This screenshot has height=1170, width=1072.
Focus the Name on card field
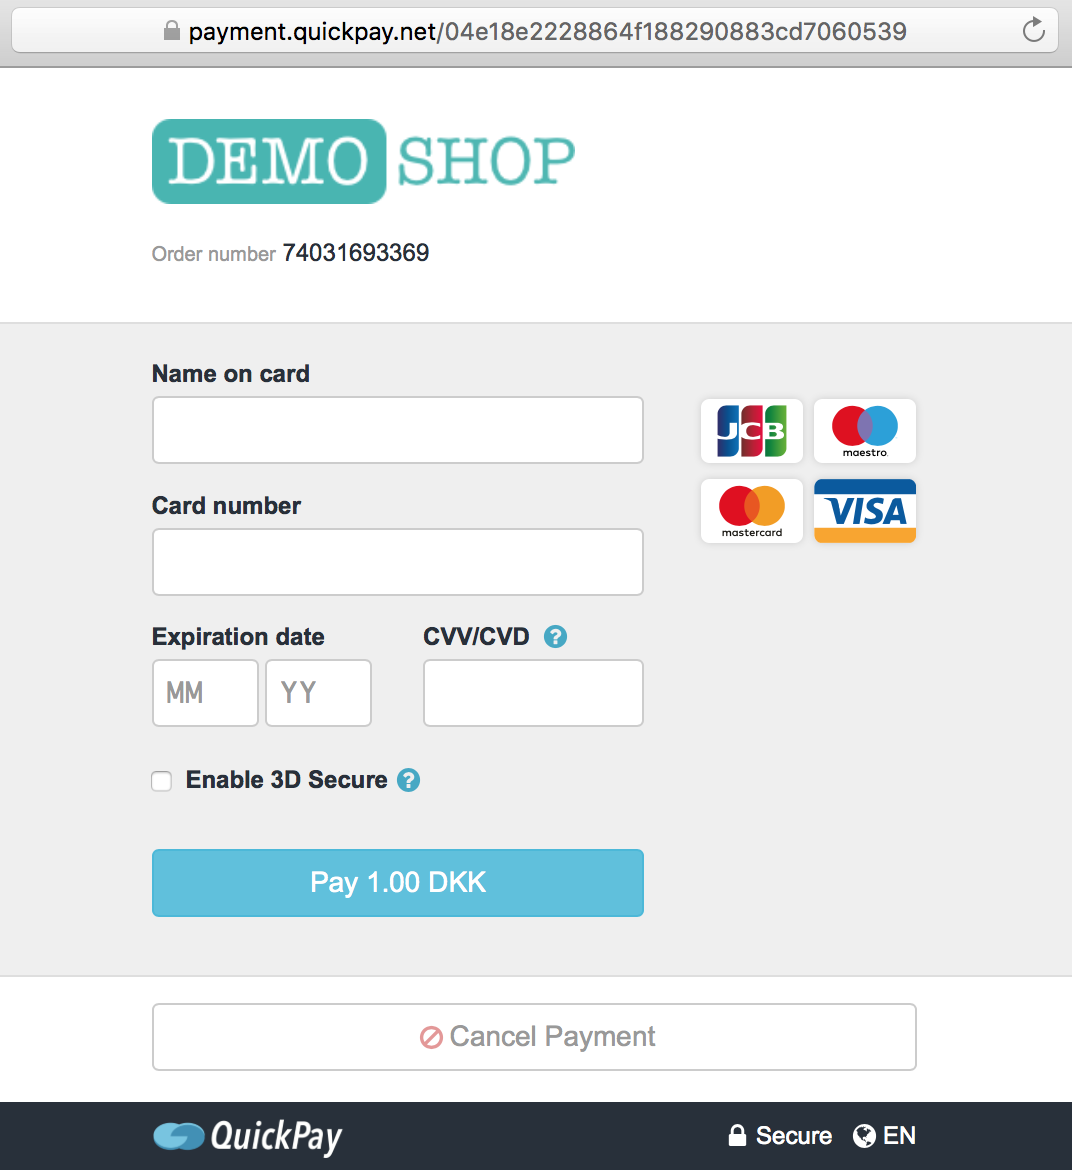point(398,430)
